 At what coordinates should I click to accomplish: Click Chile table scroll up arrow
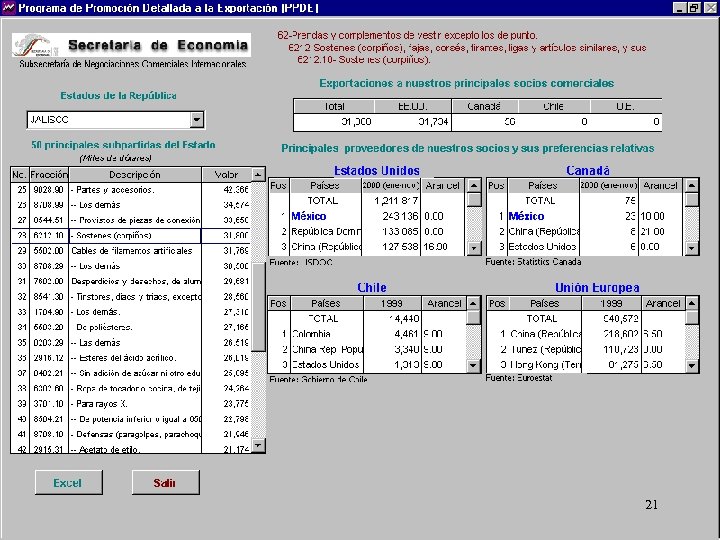[473, 303]
